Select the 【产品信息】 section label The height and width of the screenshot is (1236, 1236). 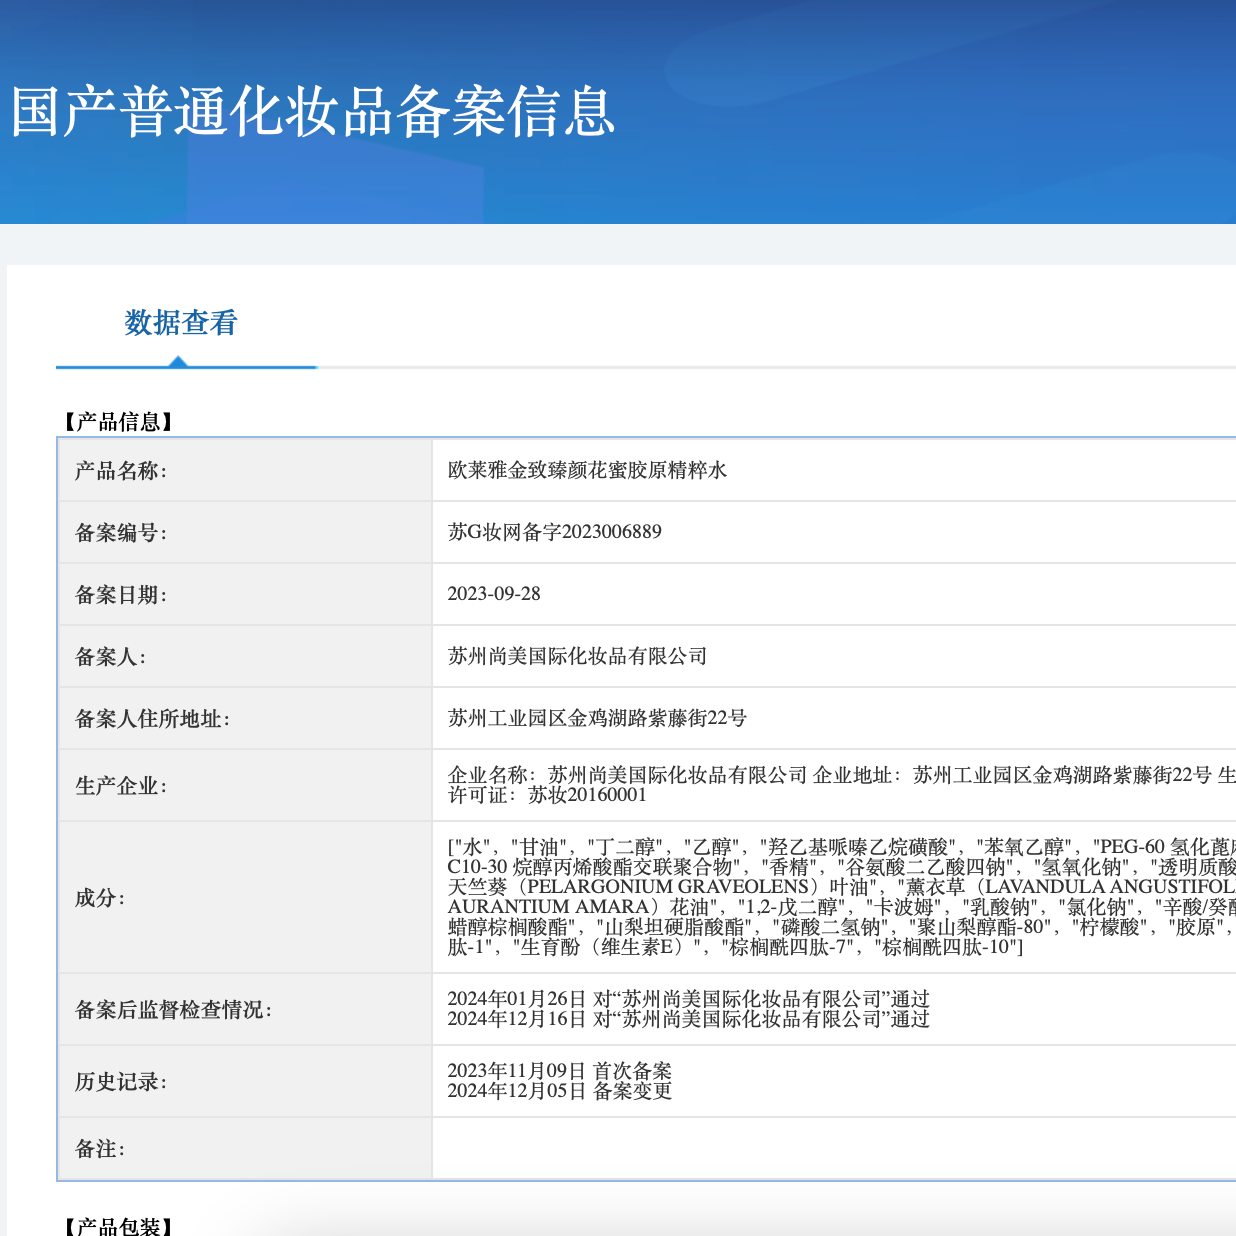pyautogui.click(x=117, y=421)
